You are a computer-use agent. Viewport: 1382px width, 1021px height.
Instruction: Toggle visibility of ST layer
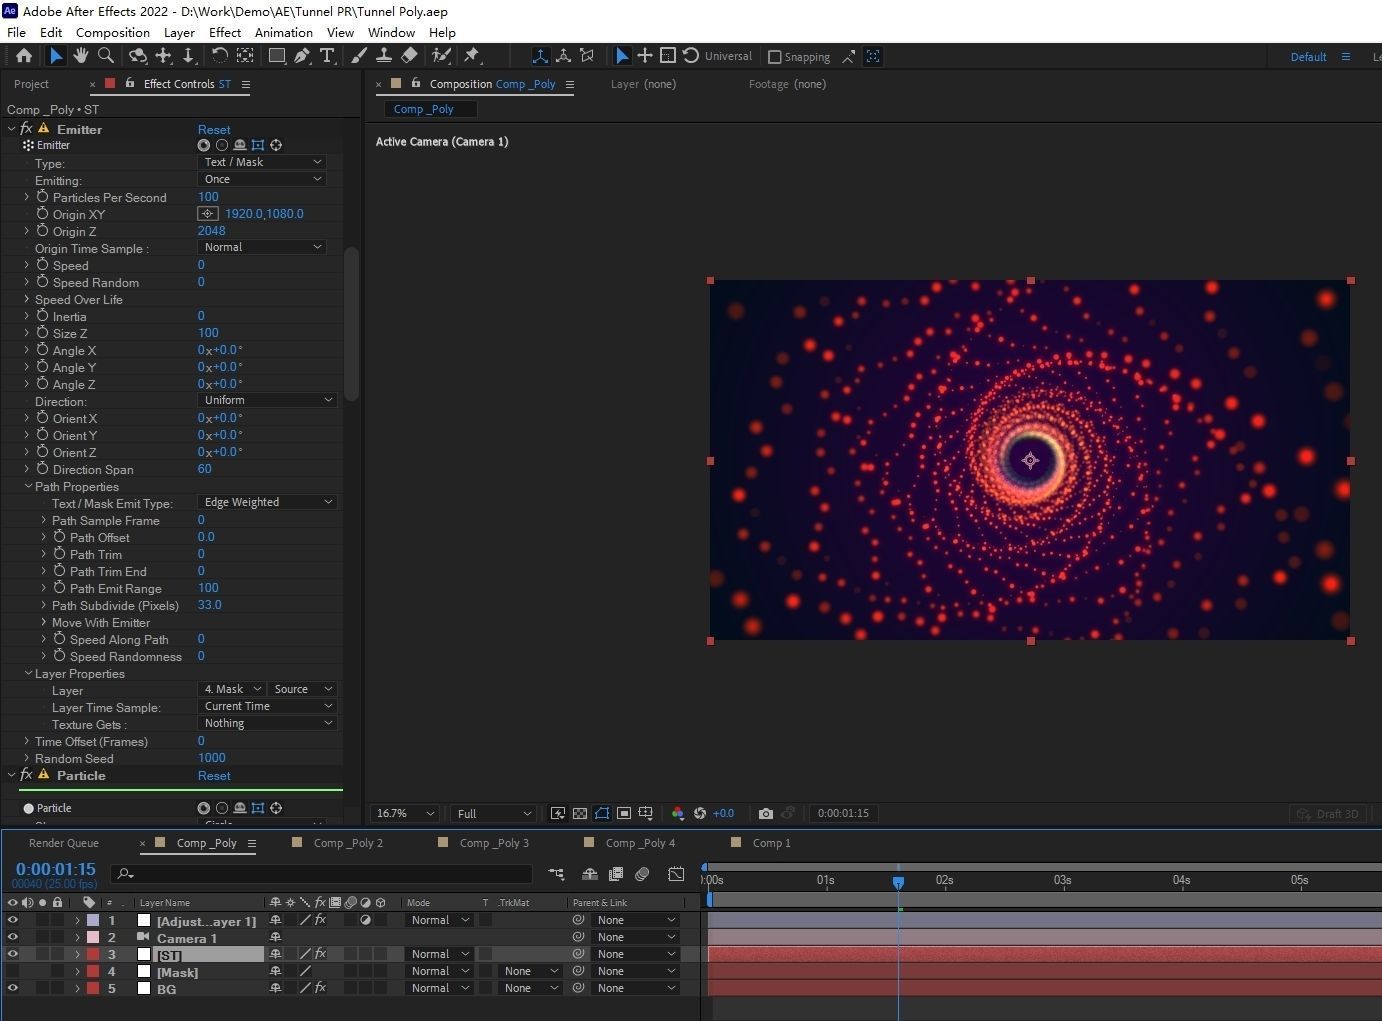tap(13, 954)
